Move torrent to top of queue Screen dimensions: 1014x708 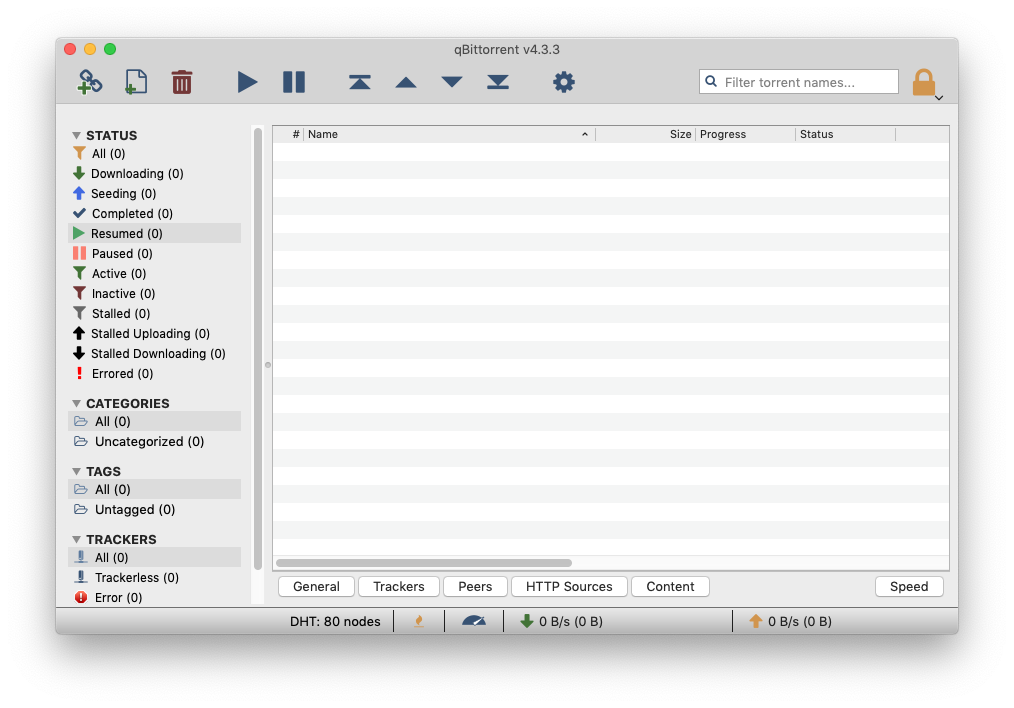(360, 82)
